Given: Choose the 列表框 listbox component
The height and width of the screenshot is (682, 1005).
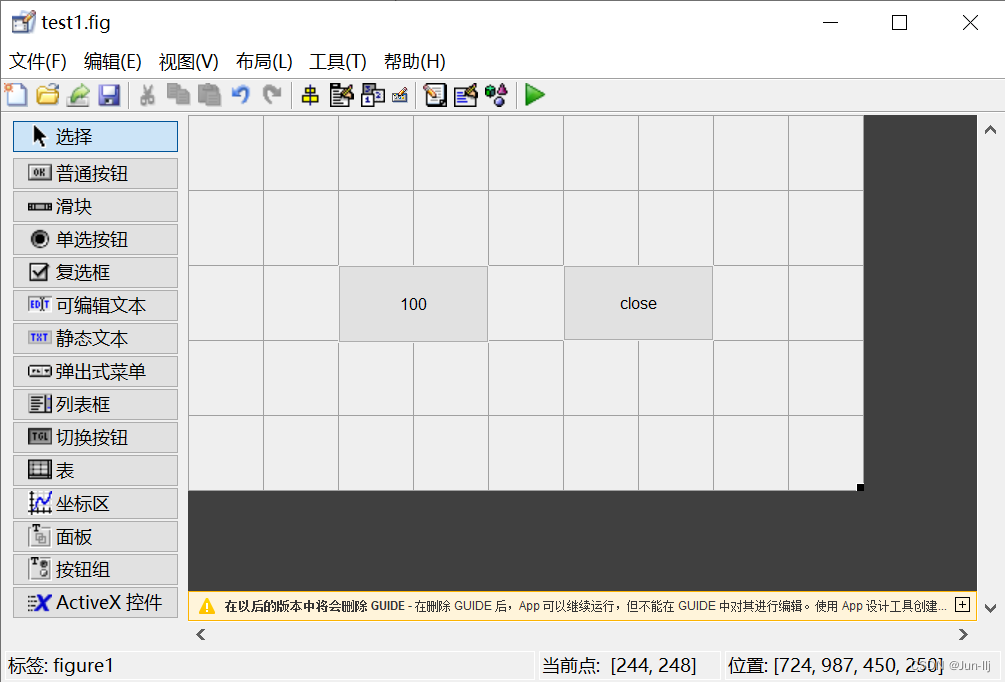Looking at the screenshot, I should point(96,404).
